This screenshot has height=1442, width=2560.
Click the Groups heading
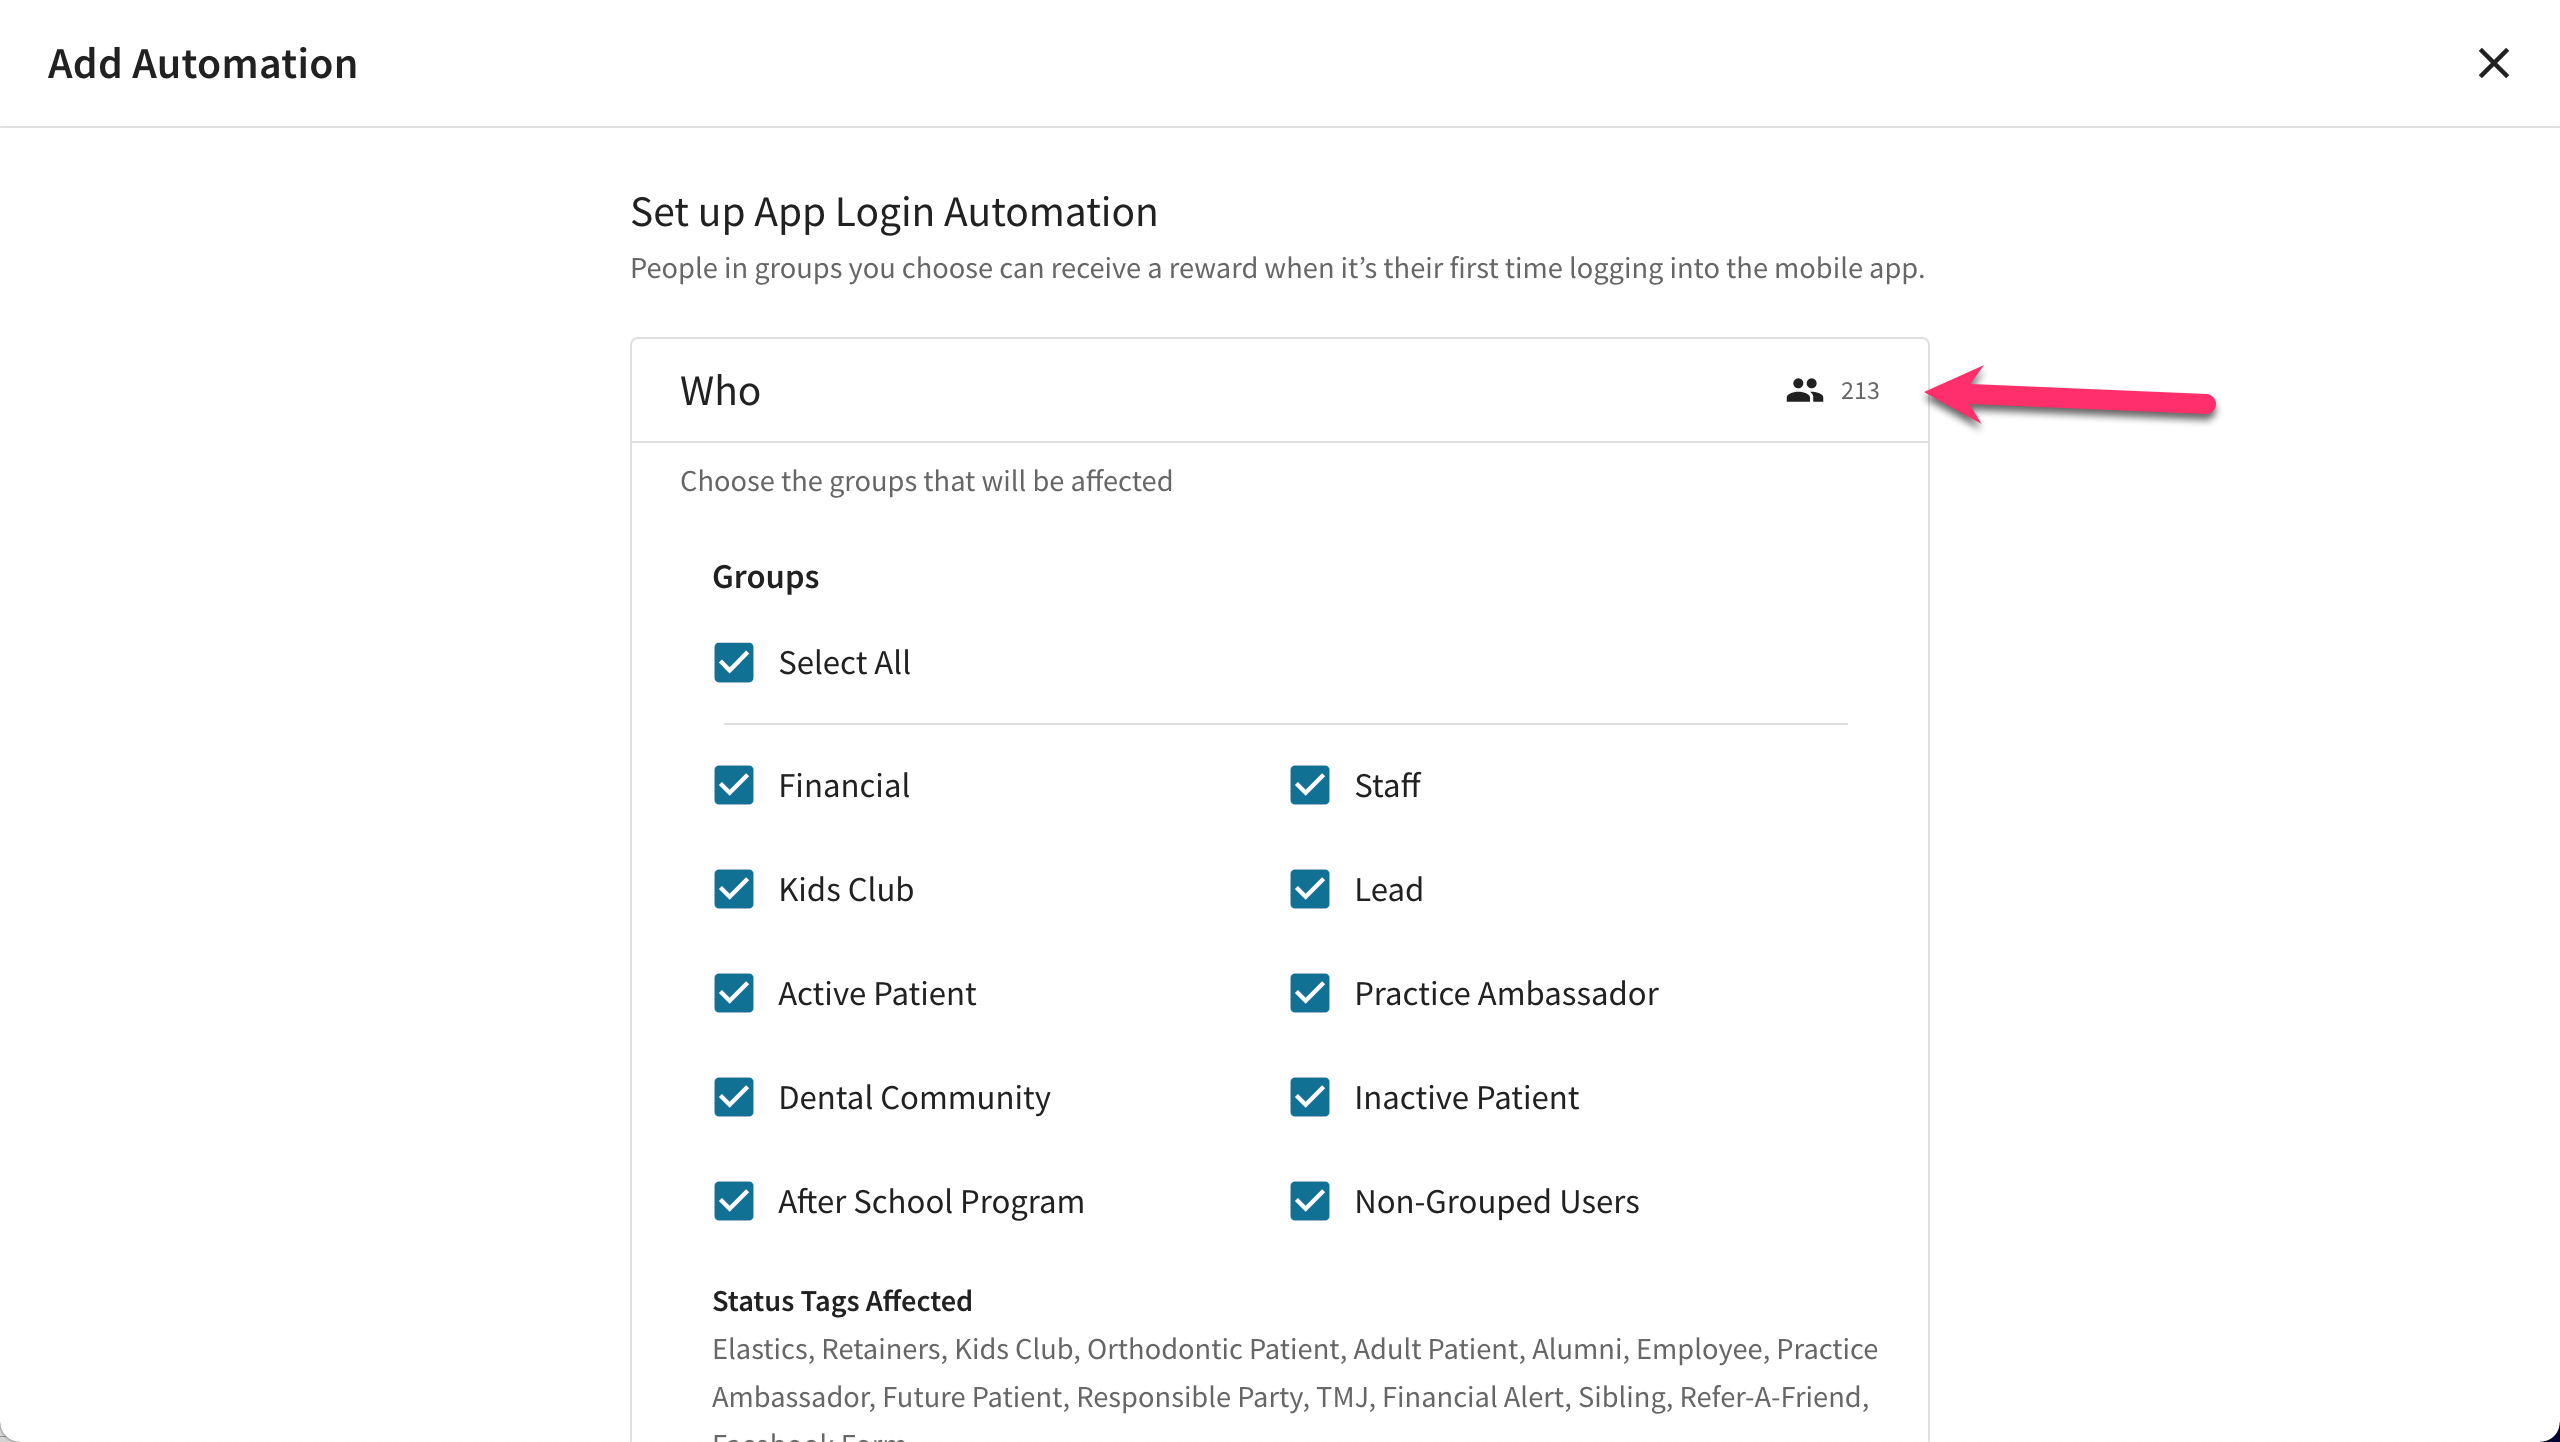tap(765, 577)
